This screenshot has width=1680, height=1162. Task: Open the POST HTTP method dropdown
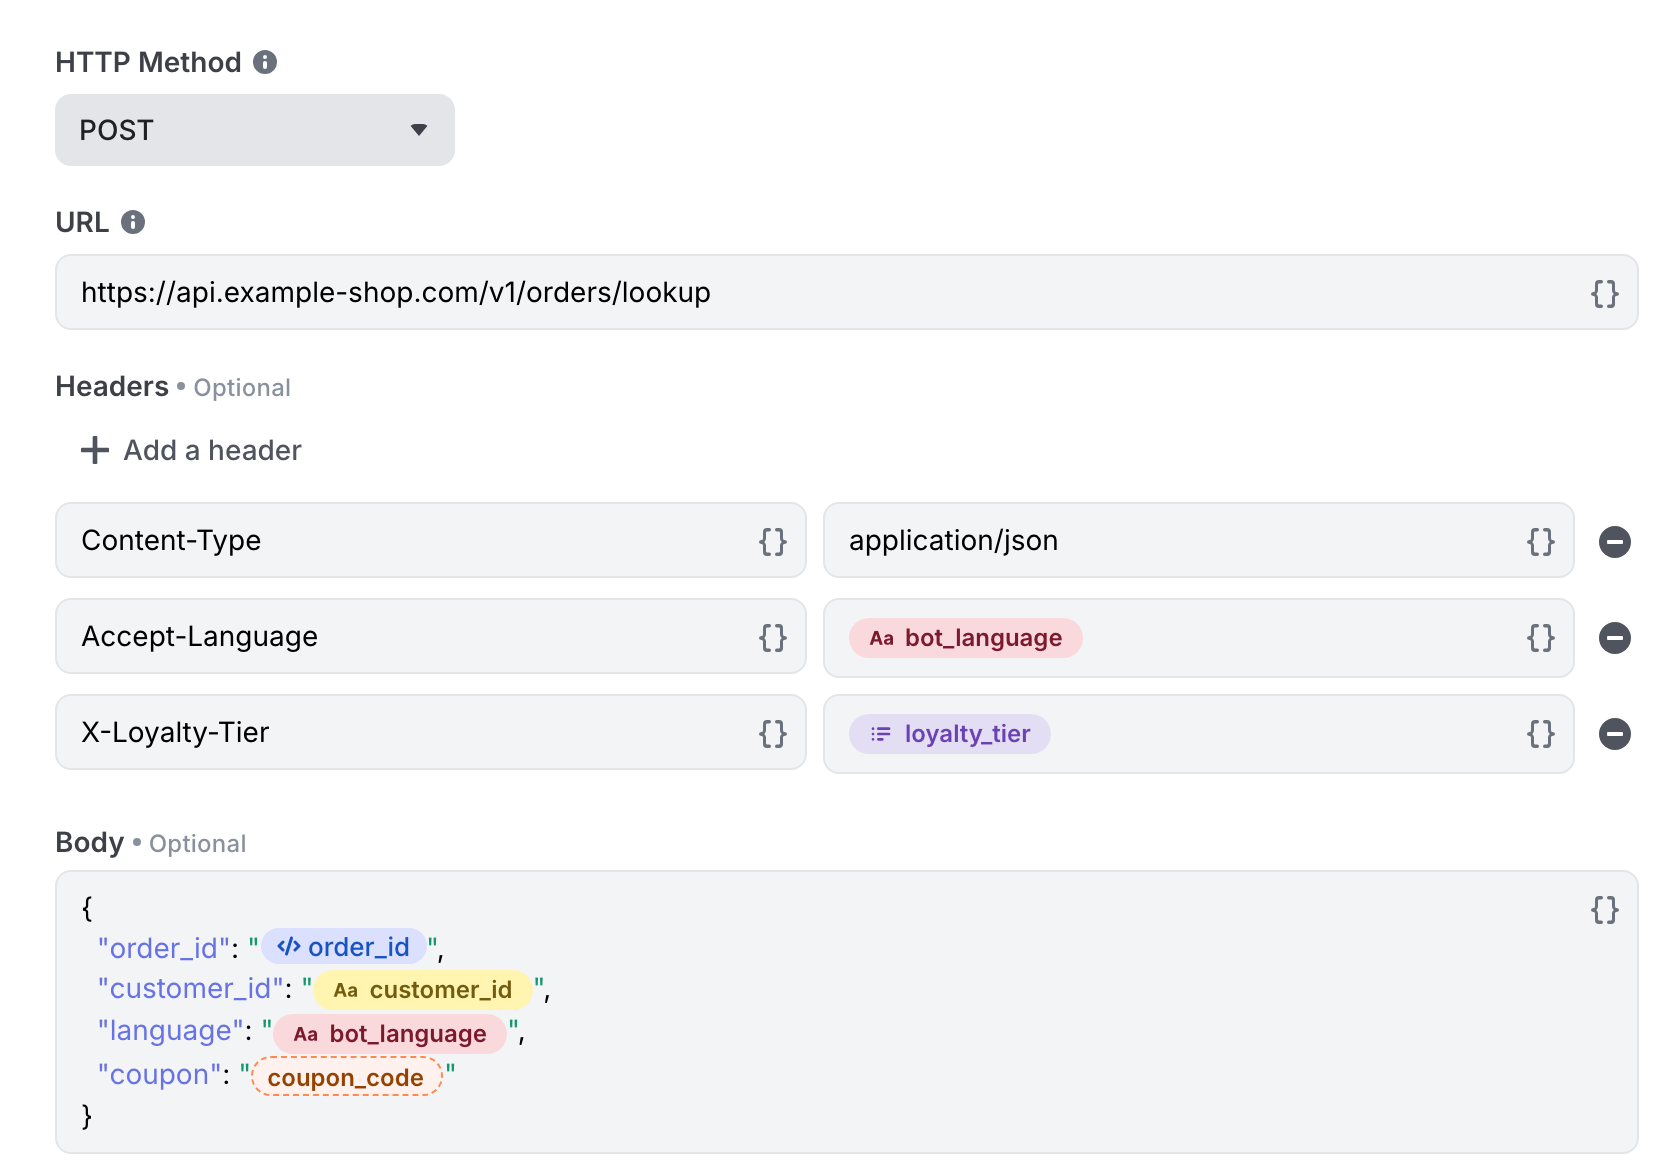pyautogui.click(x=255, y=130)
